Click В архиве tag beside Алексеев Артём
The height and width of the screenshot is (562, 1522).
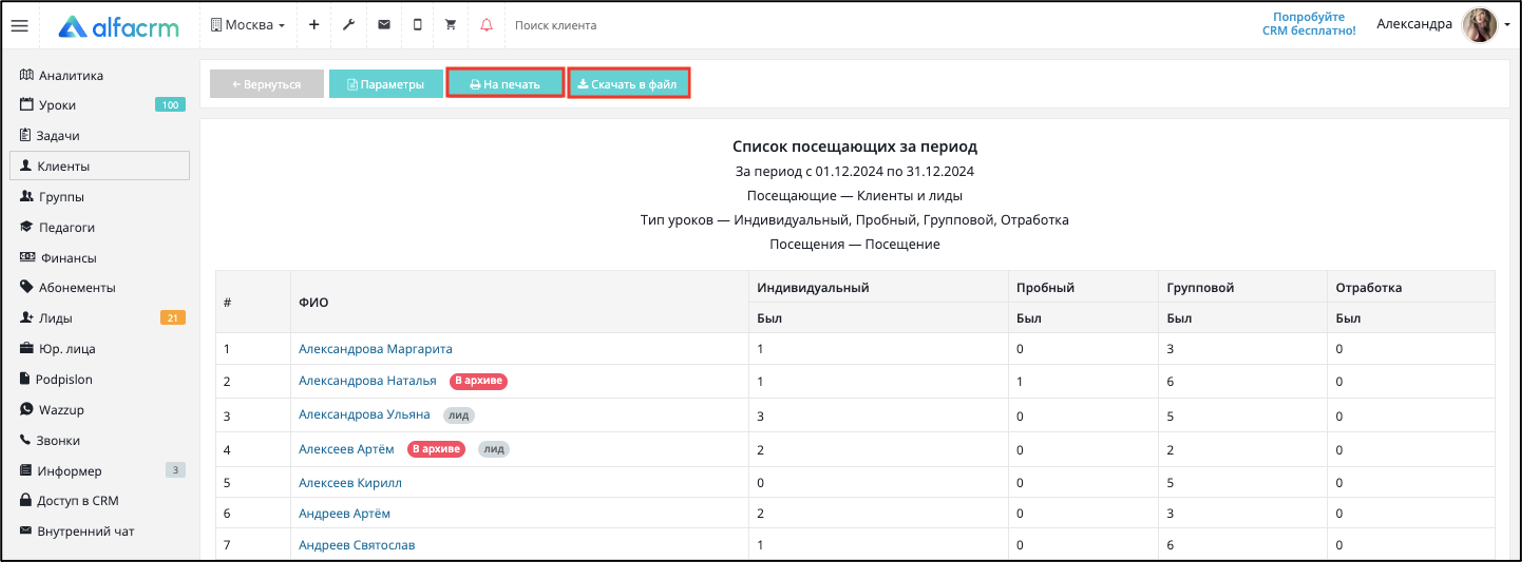[437, 449]
